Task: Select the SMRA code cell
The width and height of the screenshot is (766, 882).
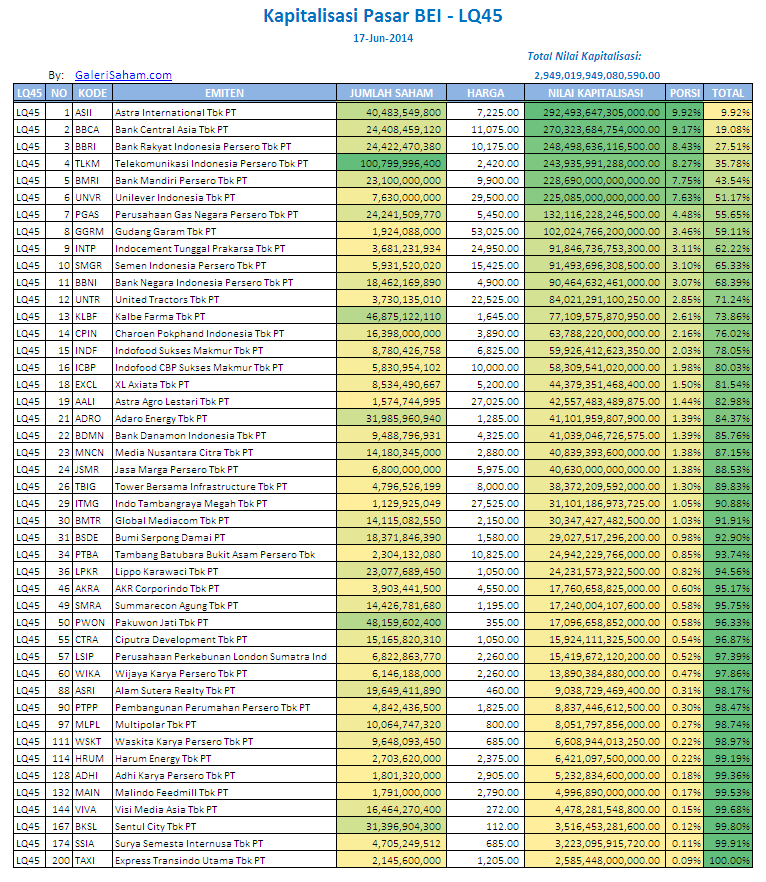Action: (92, 606)
